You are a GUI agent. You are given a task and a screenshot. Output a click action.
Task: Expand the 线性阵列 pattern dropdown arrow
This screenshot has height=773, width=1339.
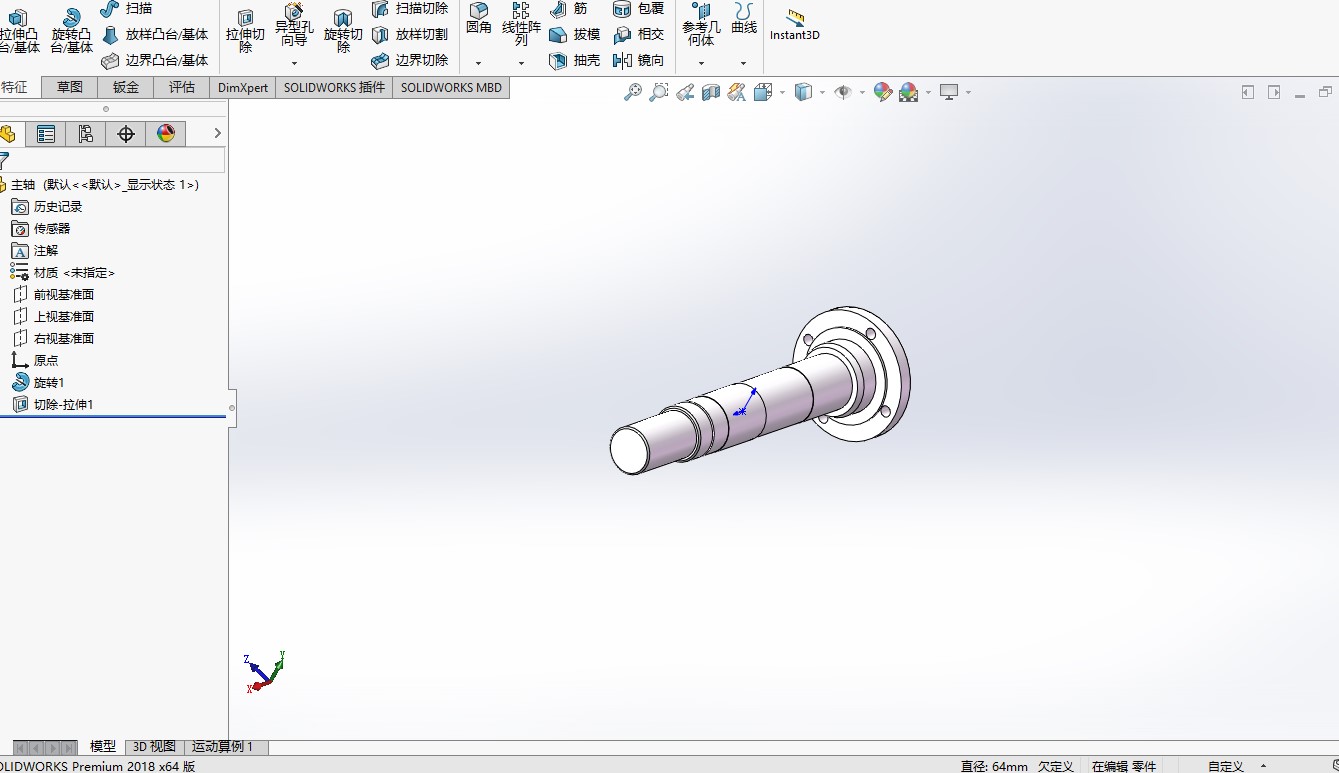point(521,63)
